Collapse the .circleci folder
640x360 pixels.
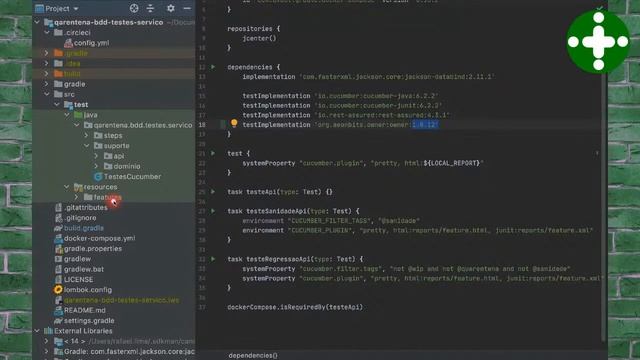point(47,32)
